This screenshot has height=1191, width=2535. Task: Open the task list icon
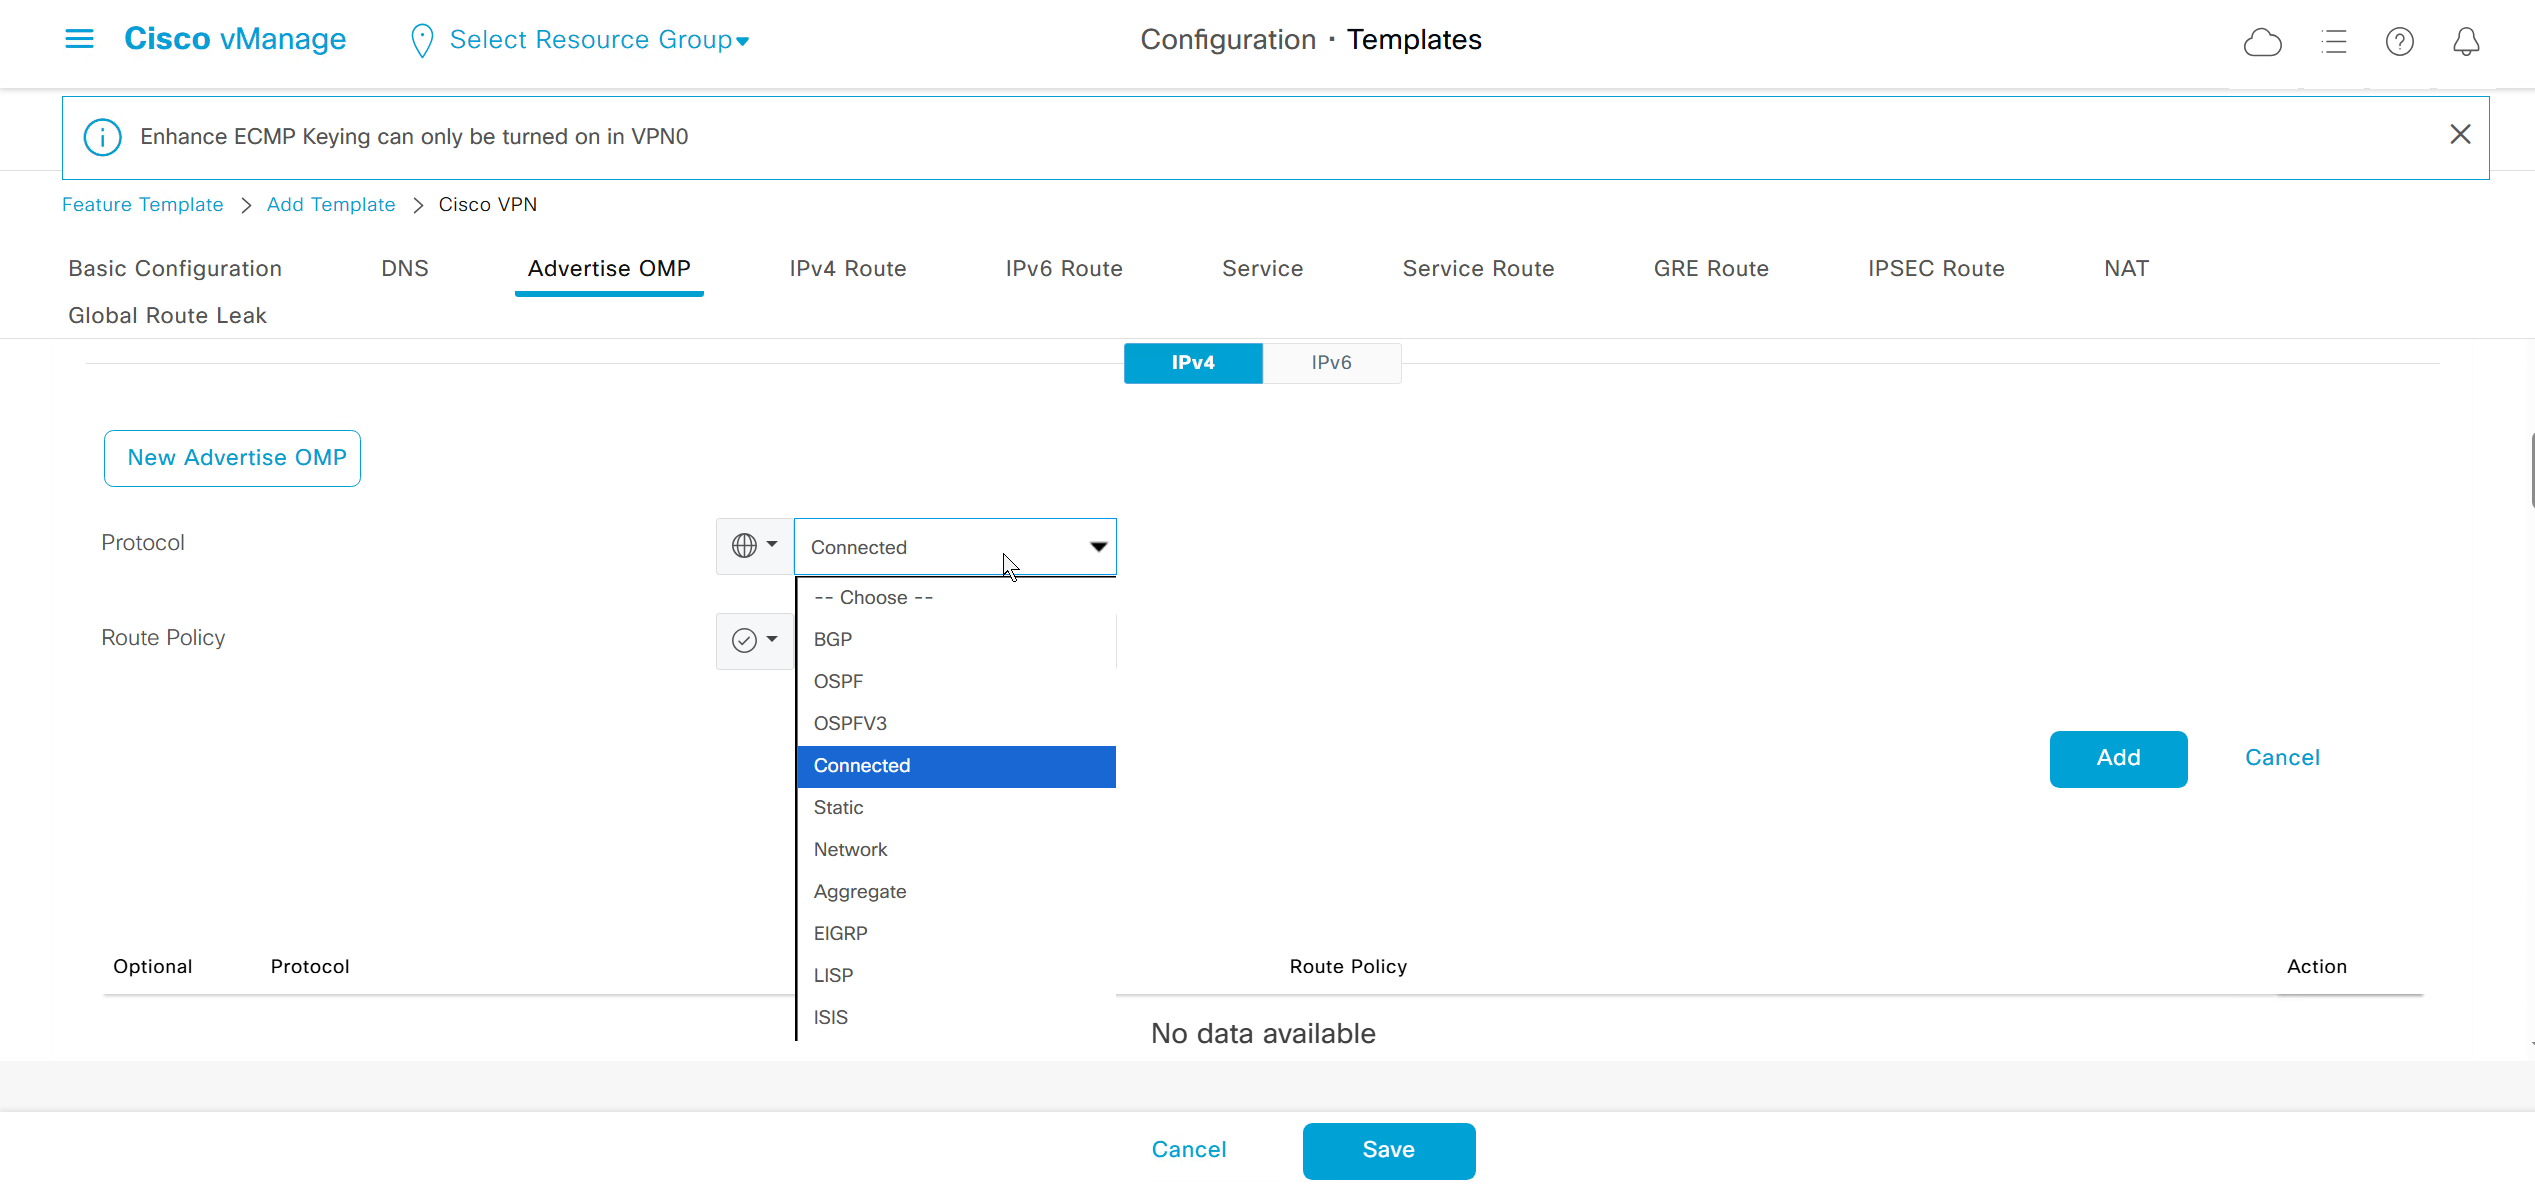point(2334,42)
